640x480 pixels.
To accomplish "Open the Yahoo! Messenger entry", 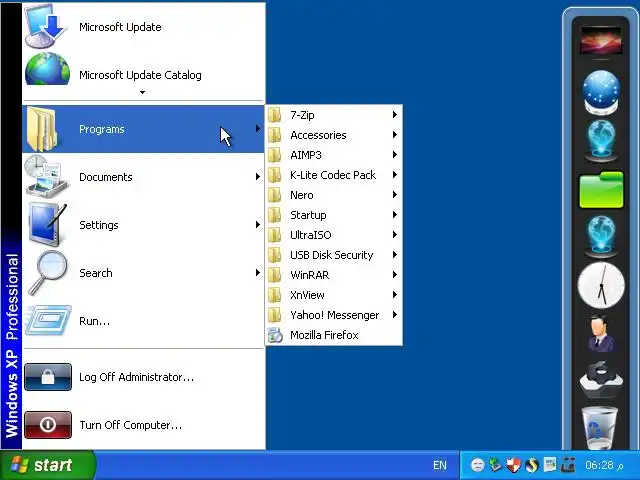I will [x=333, y=315].
